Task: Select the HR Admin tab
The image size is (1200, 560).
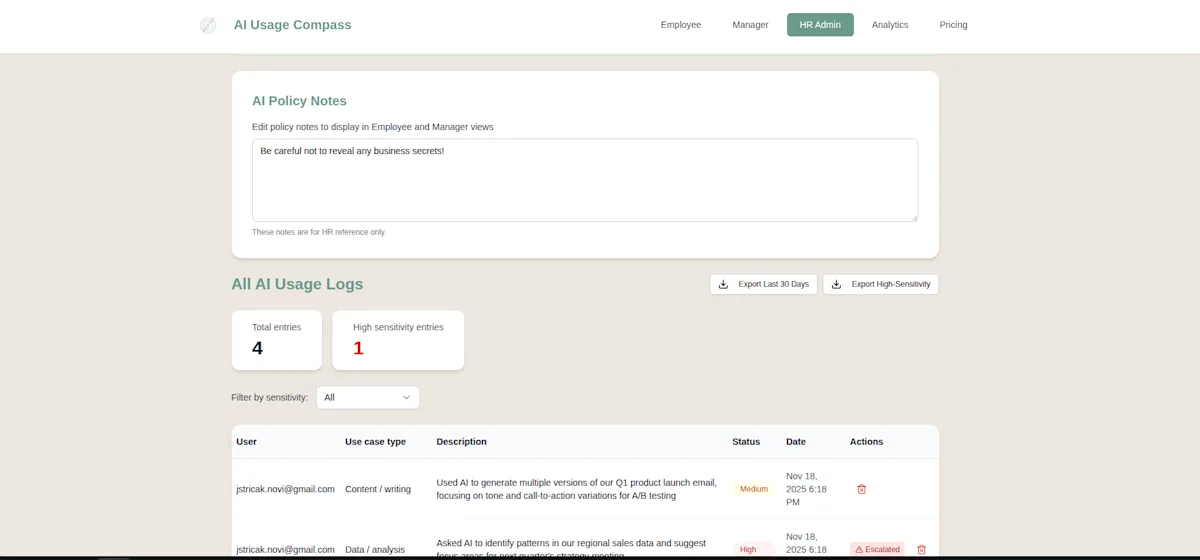Action: coord(820,25)
